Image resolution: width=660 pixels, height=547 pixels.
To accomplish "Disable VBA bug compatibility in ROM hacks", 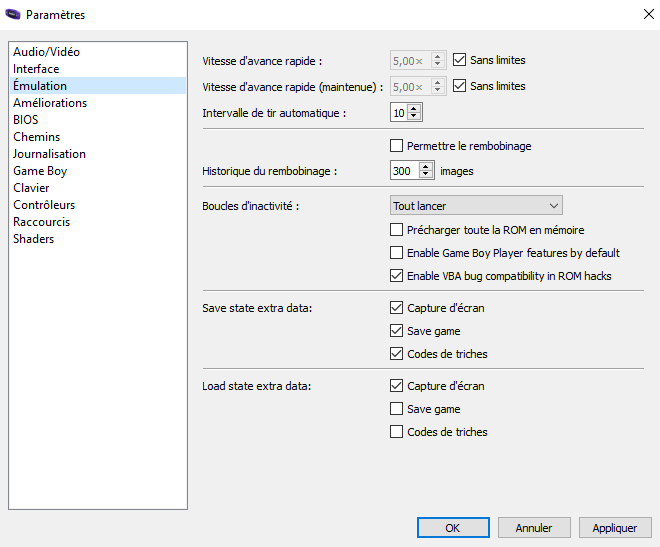I will [396, 276].
